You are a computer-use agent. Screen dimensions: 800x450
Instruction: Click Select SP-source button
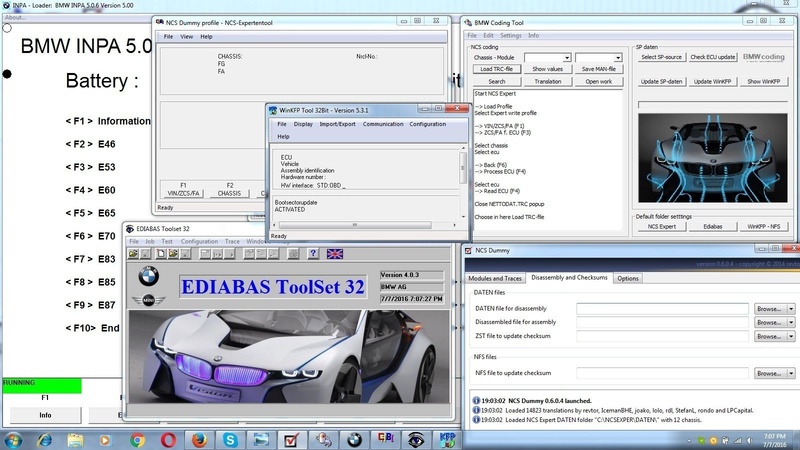[x=661, y=57]
